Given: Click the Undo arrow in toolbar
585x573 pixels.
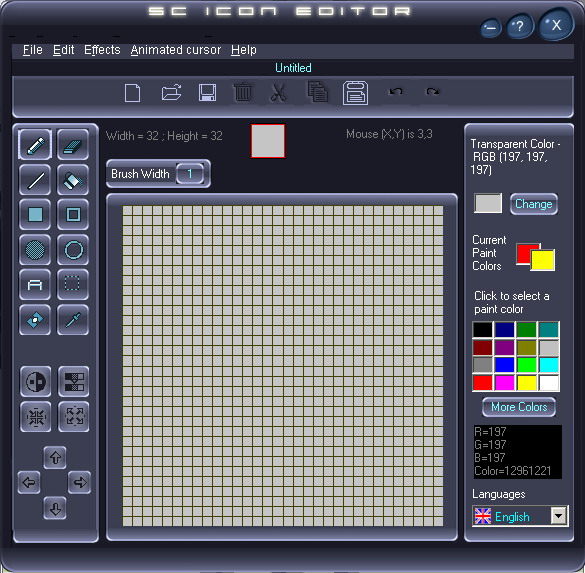Looking at the screenshot, I should (x=396, y=91).
